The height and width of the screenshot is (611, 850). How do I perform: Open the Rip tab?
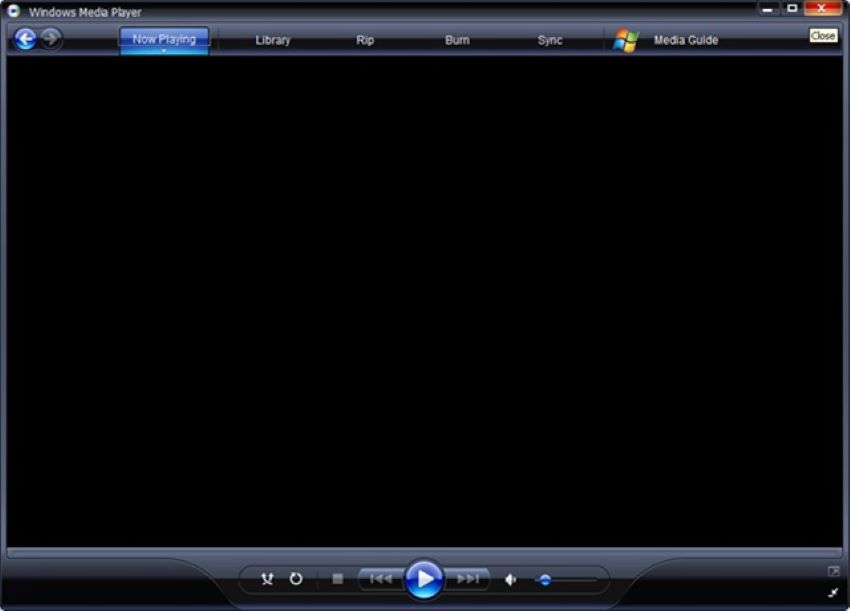[365, 40]
